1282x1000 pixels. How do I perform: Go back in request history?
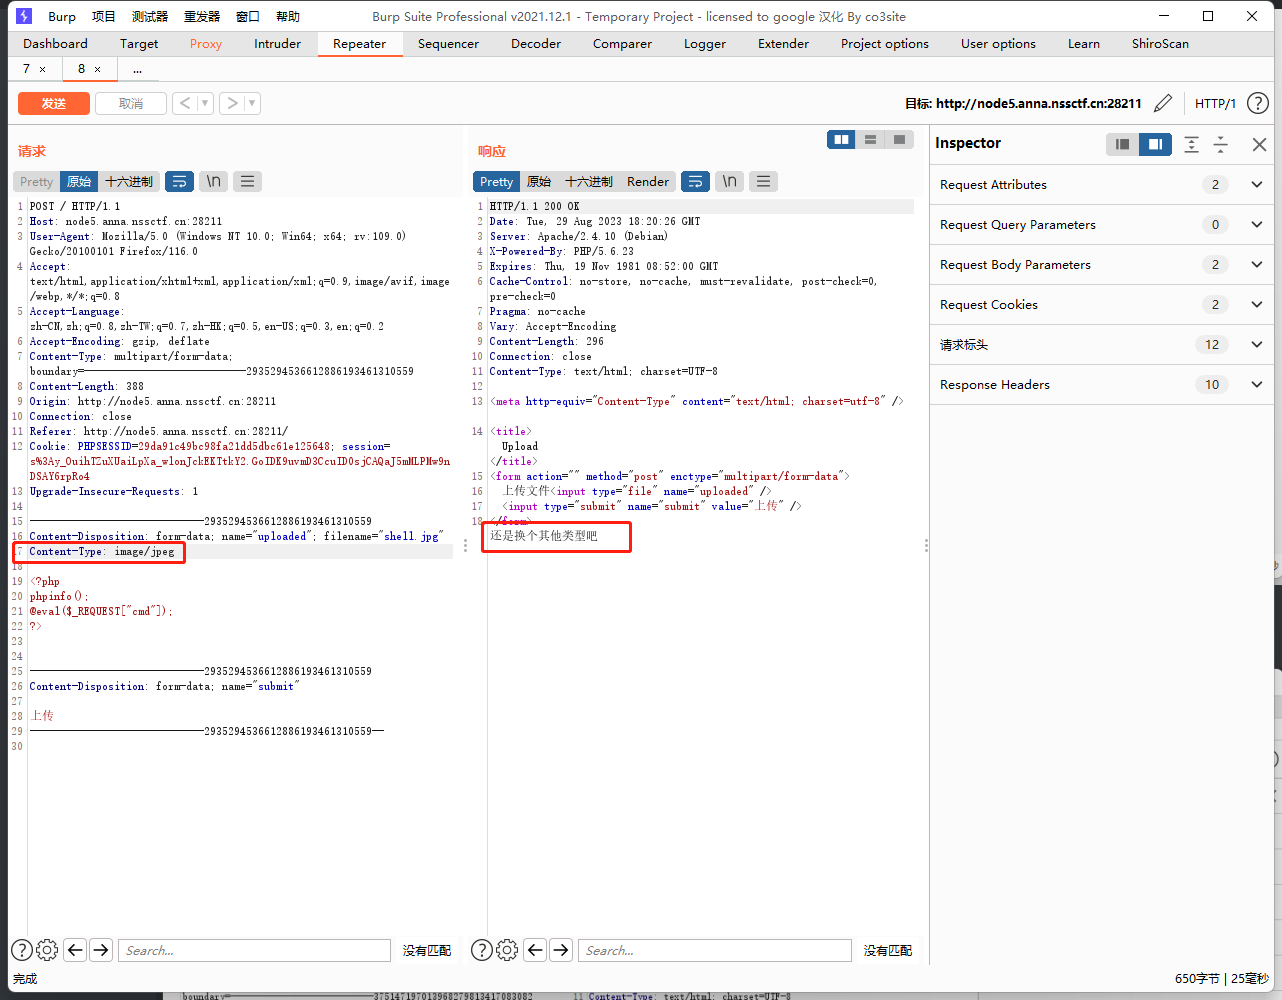click(185, 103)
